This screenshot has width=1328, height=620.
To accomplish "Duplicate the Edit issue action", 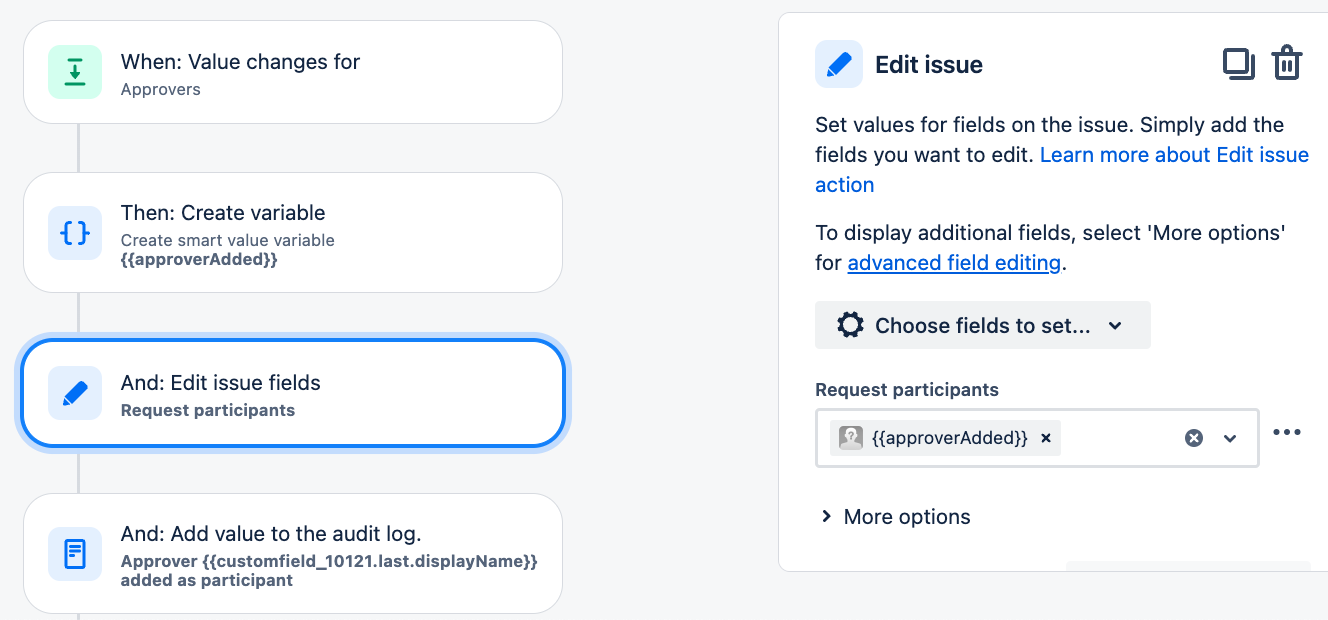I will pos(1239,62).
